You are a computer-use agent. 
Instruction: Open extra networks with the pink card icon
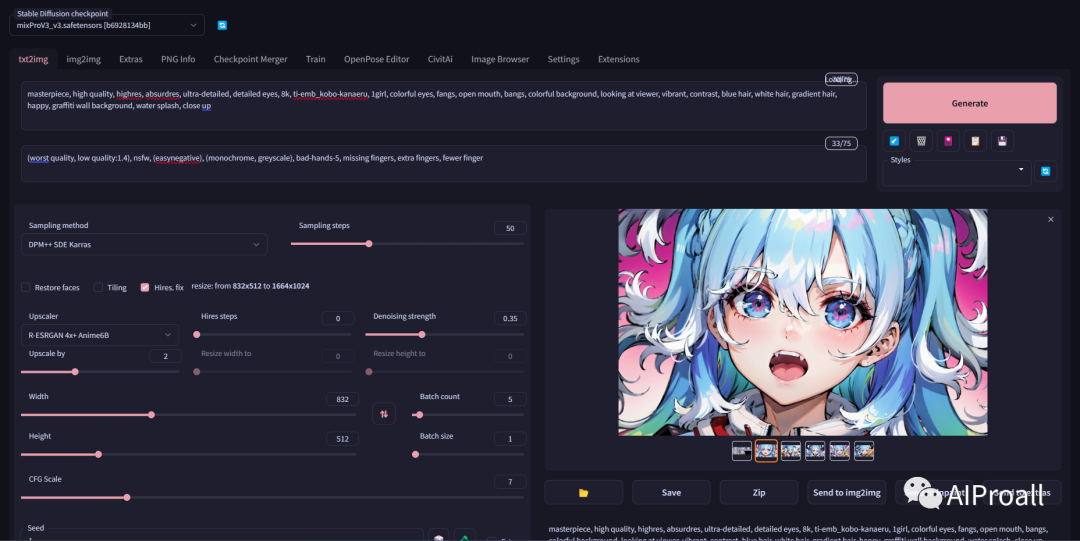point(948,141)
